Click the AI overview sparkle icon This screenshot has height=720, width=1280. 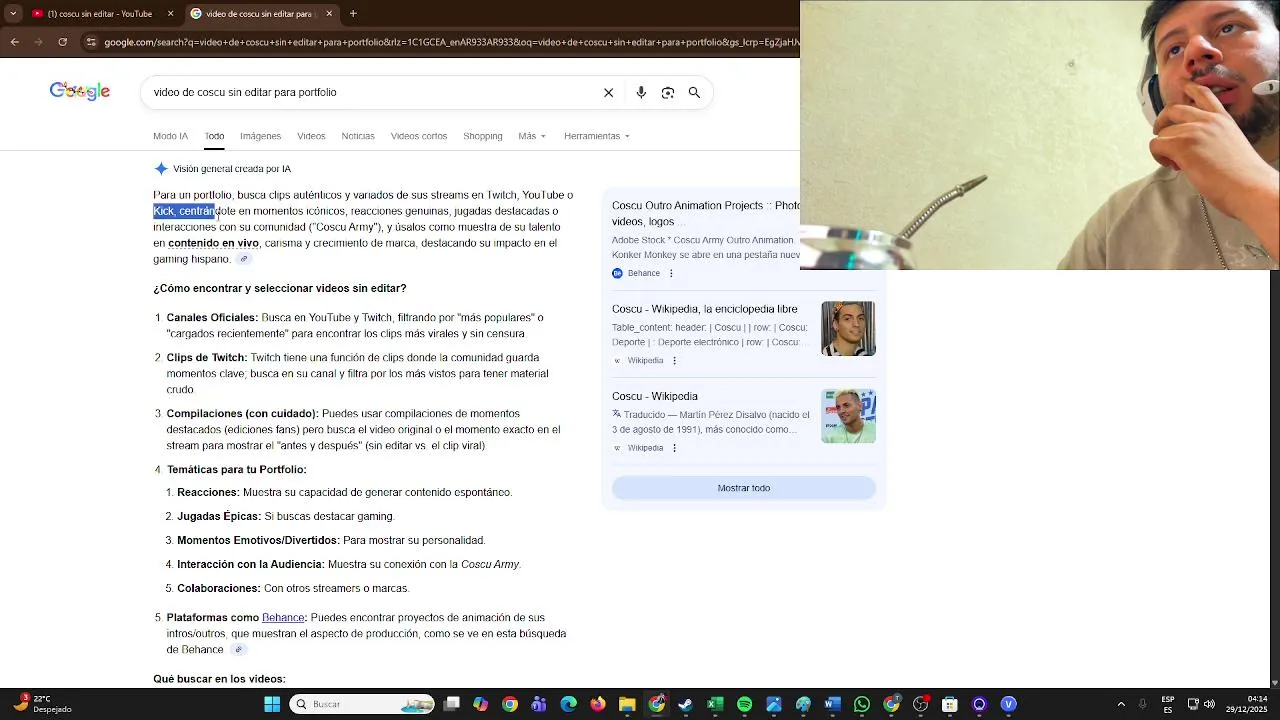click(161, 169)
